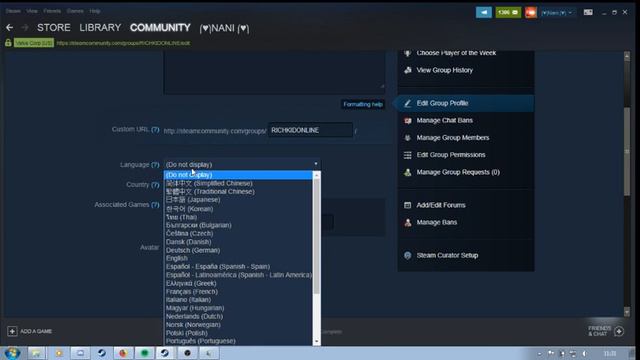Open Windows Explorer from the taskbar
Image resolution: width=640 pixels, height=360 pixels.
click(x=37, y=353)
